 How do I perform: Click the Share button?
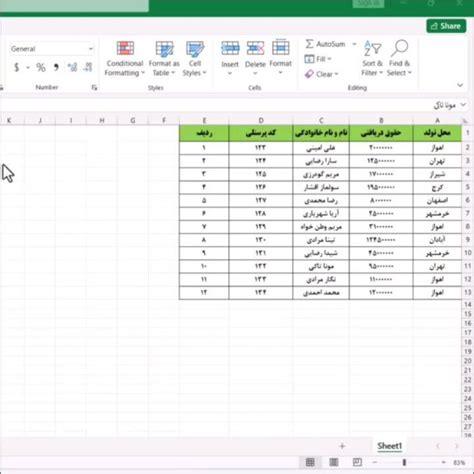[x=446, y=26]
